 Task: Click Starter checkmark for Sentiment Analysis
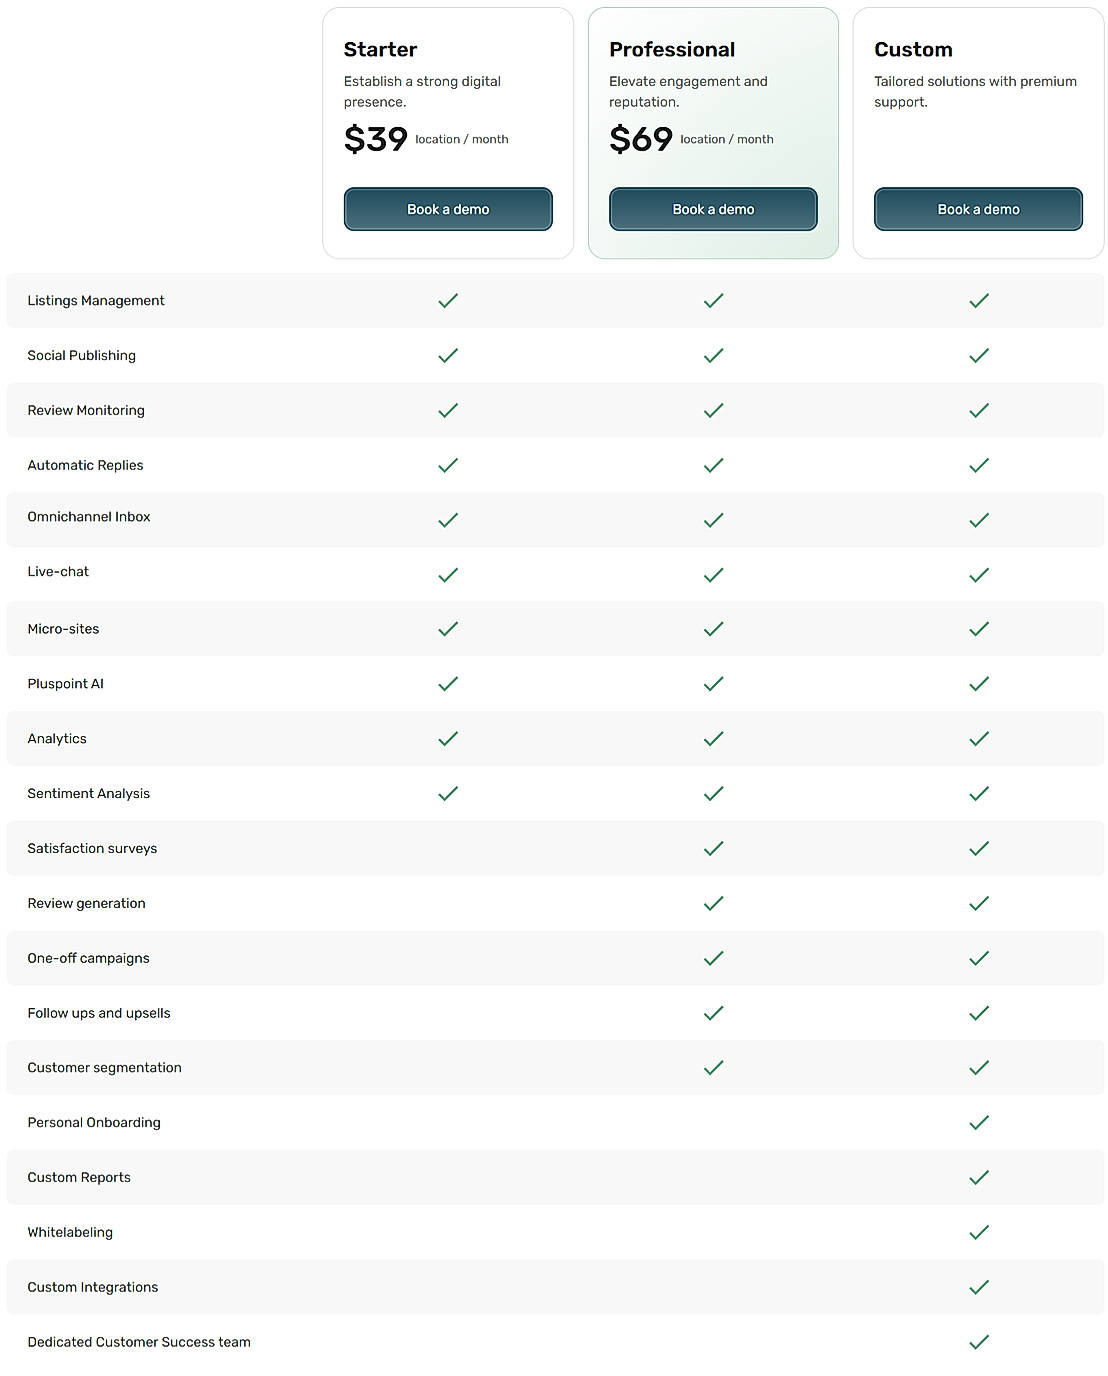pos(448,793)
